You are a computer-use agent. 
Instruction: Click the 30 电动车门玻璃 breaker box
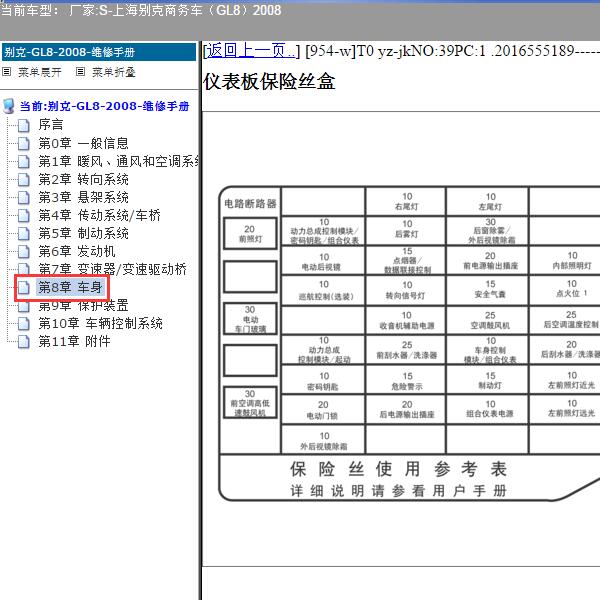click(x=250, y=319)
